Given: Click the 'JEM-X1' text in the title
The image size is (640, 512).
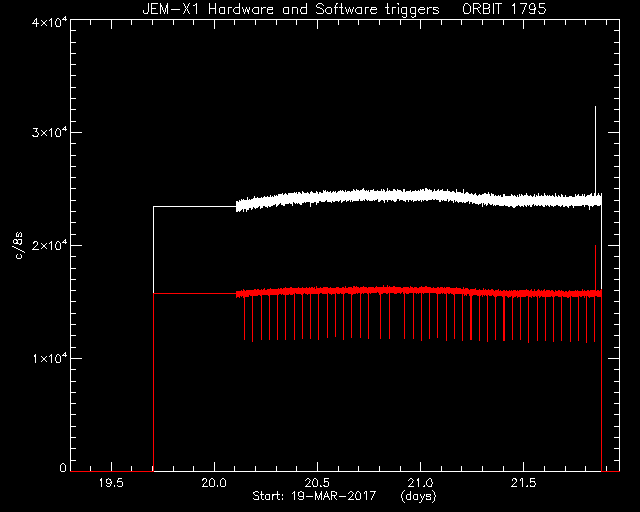Looking at the screenshot, I should tap(171, 9).
